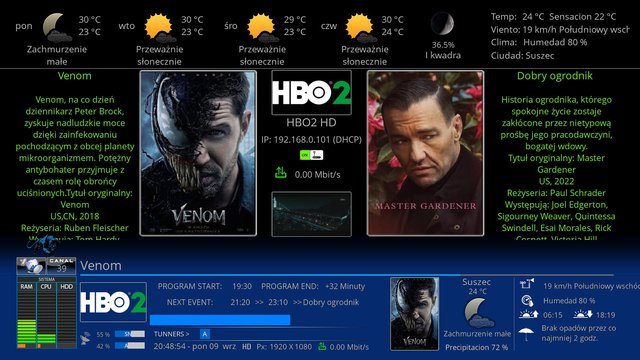
Task: Click the HD resolution indicator icon
Action: (247, 347)
